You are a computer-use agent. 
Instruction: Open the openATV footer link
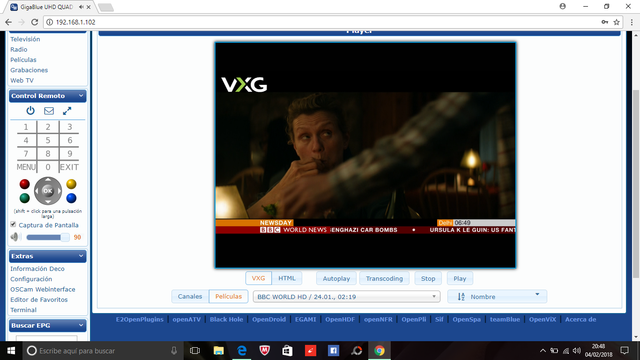coord(187,319)
